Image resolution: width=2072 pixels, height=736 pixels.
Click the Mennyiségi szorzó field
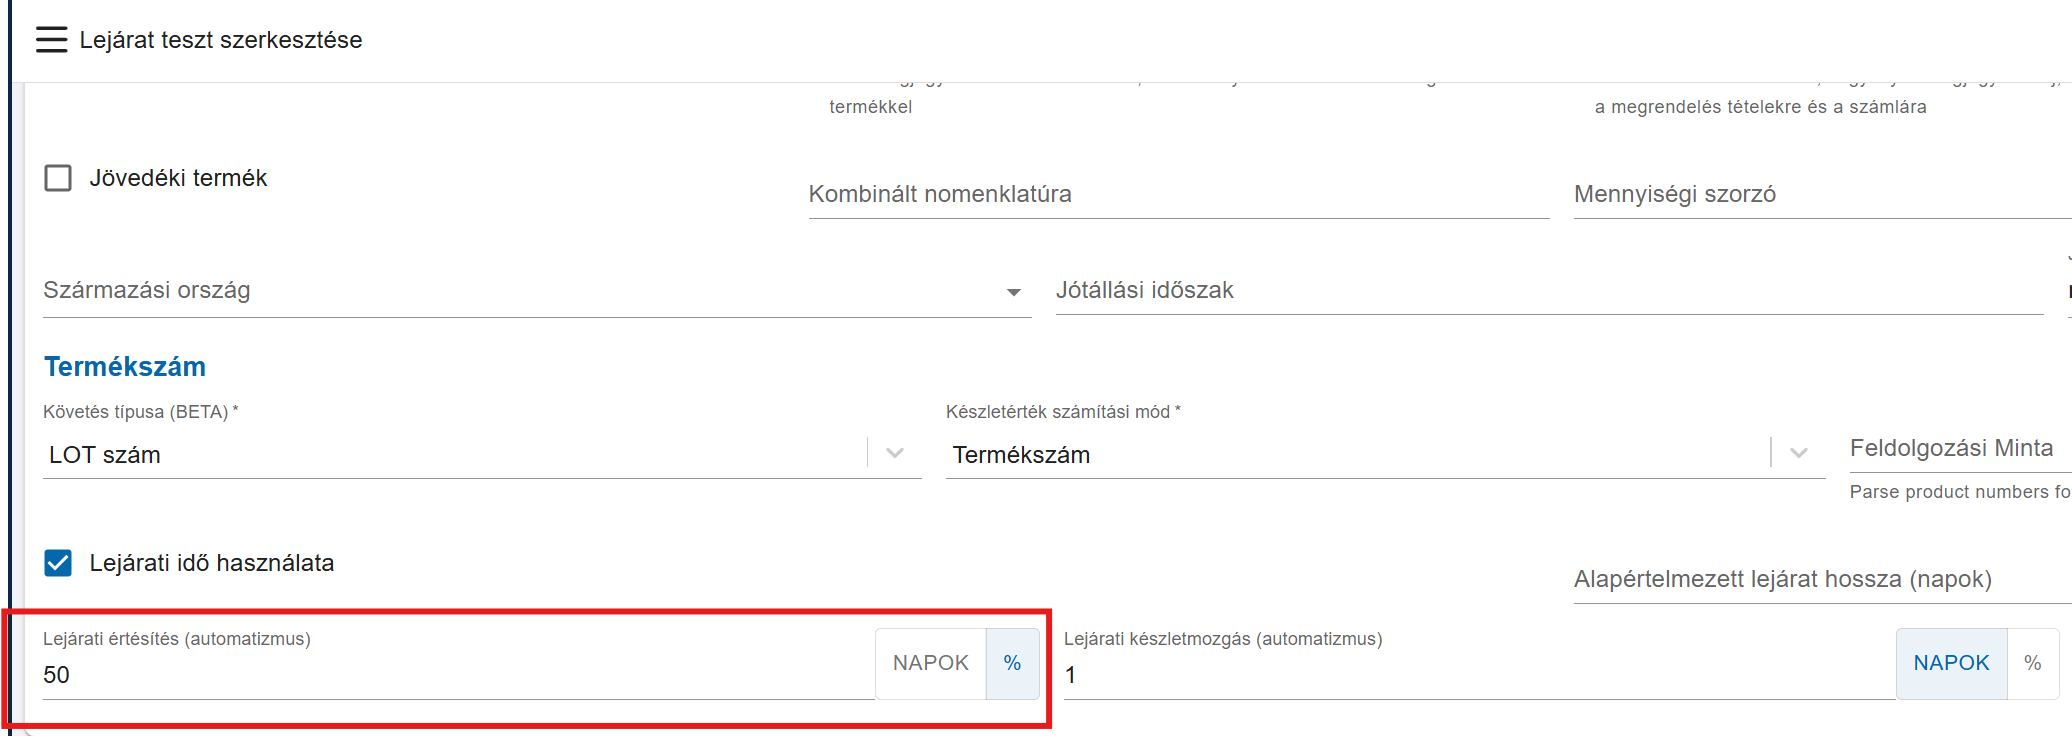click(1820, 194)
